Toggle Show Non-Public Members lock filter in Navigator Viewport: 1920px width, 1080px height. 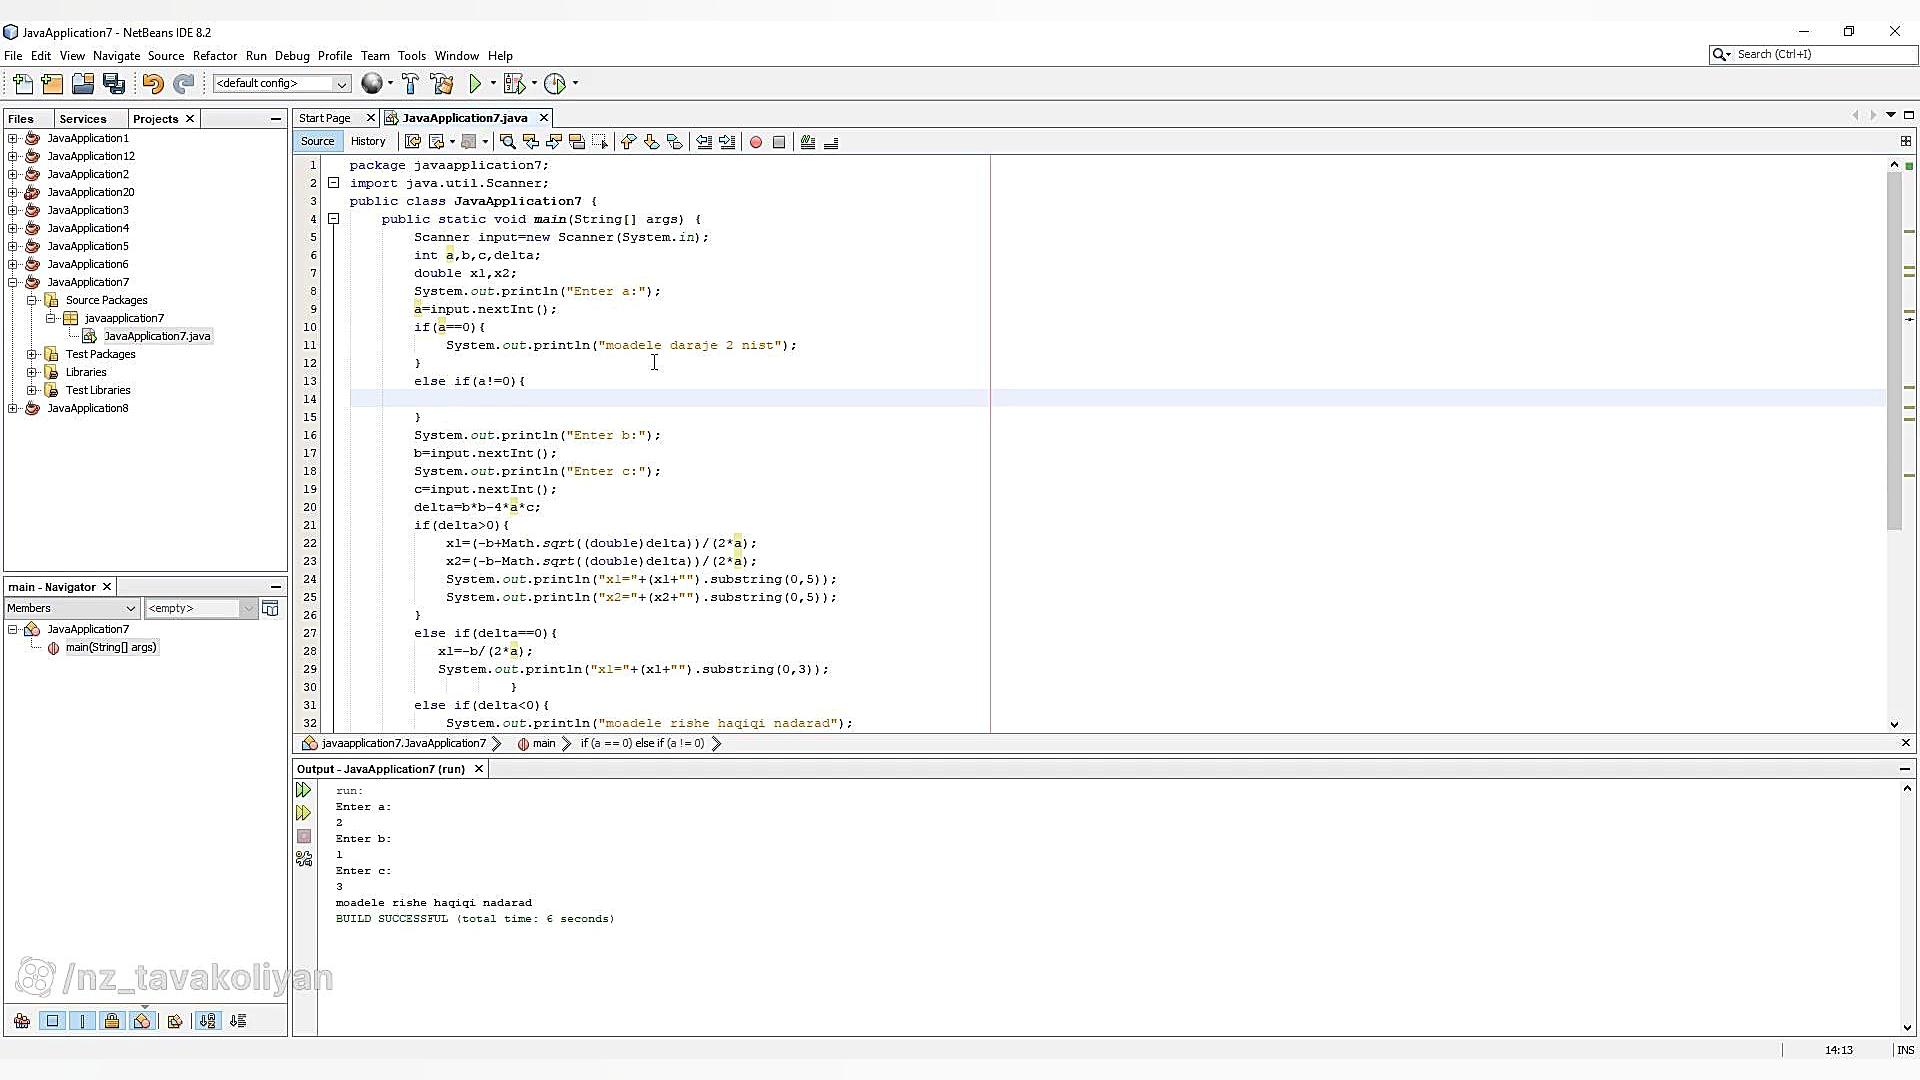point(112,1021)
